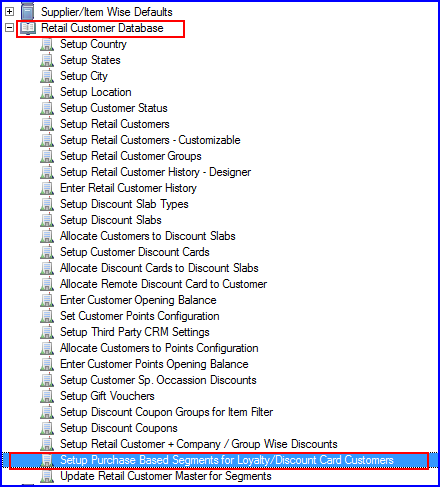440x487 pixels.
Task: Open Setup Retail Customer Groups
Action: coord(131,156)
